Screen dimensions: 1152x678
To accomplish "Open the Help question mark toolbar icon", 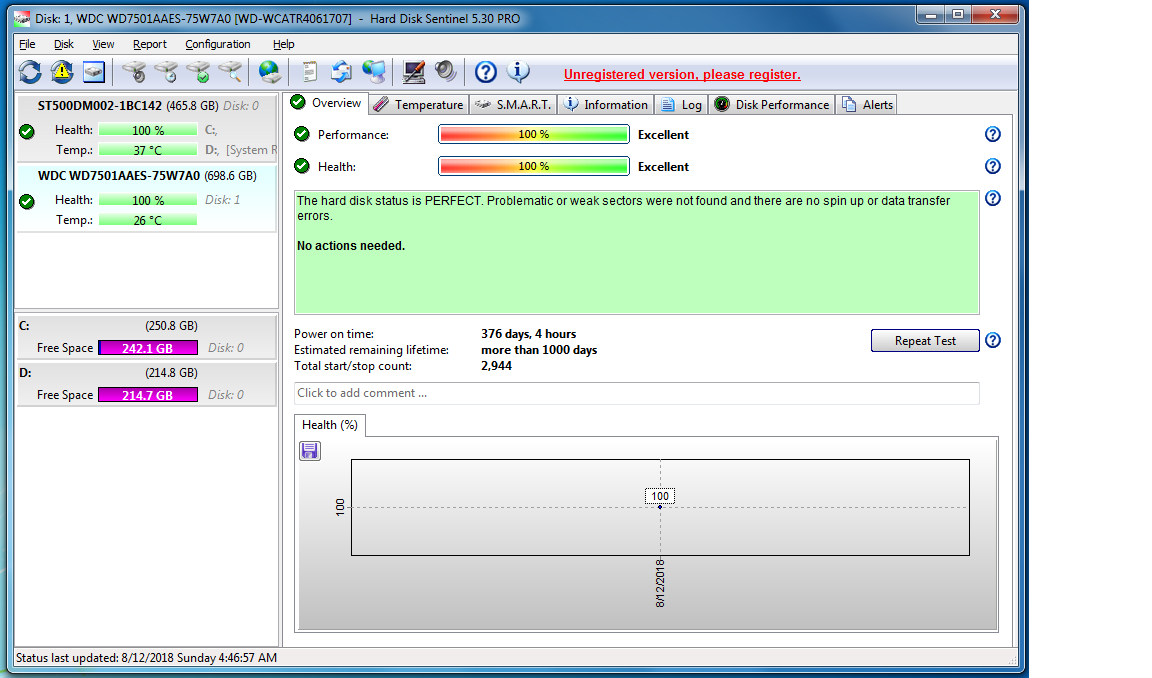I will (x=485, y=72).
